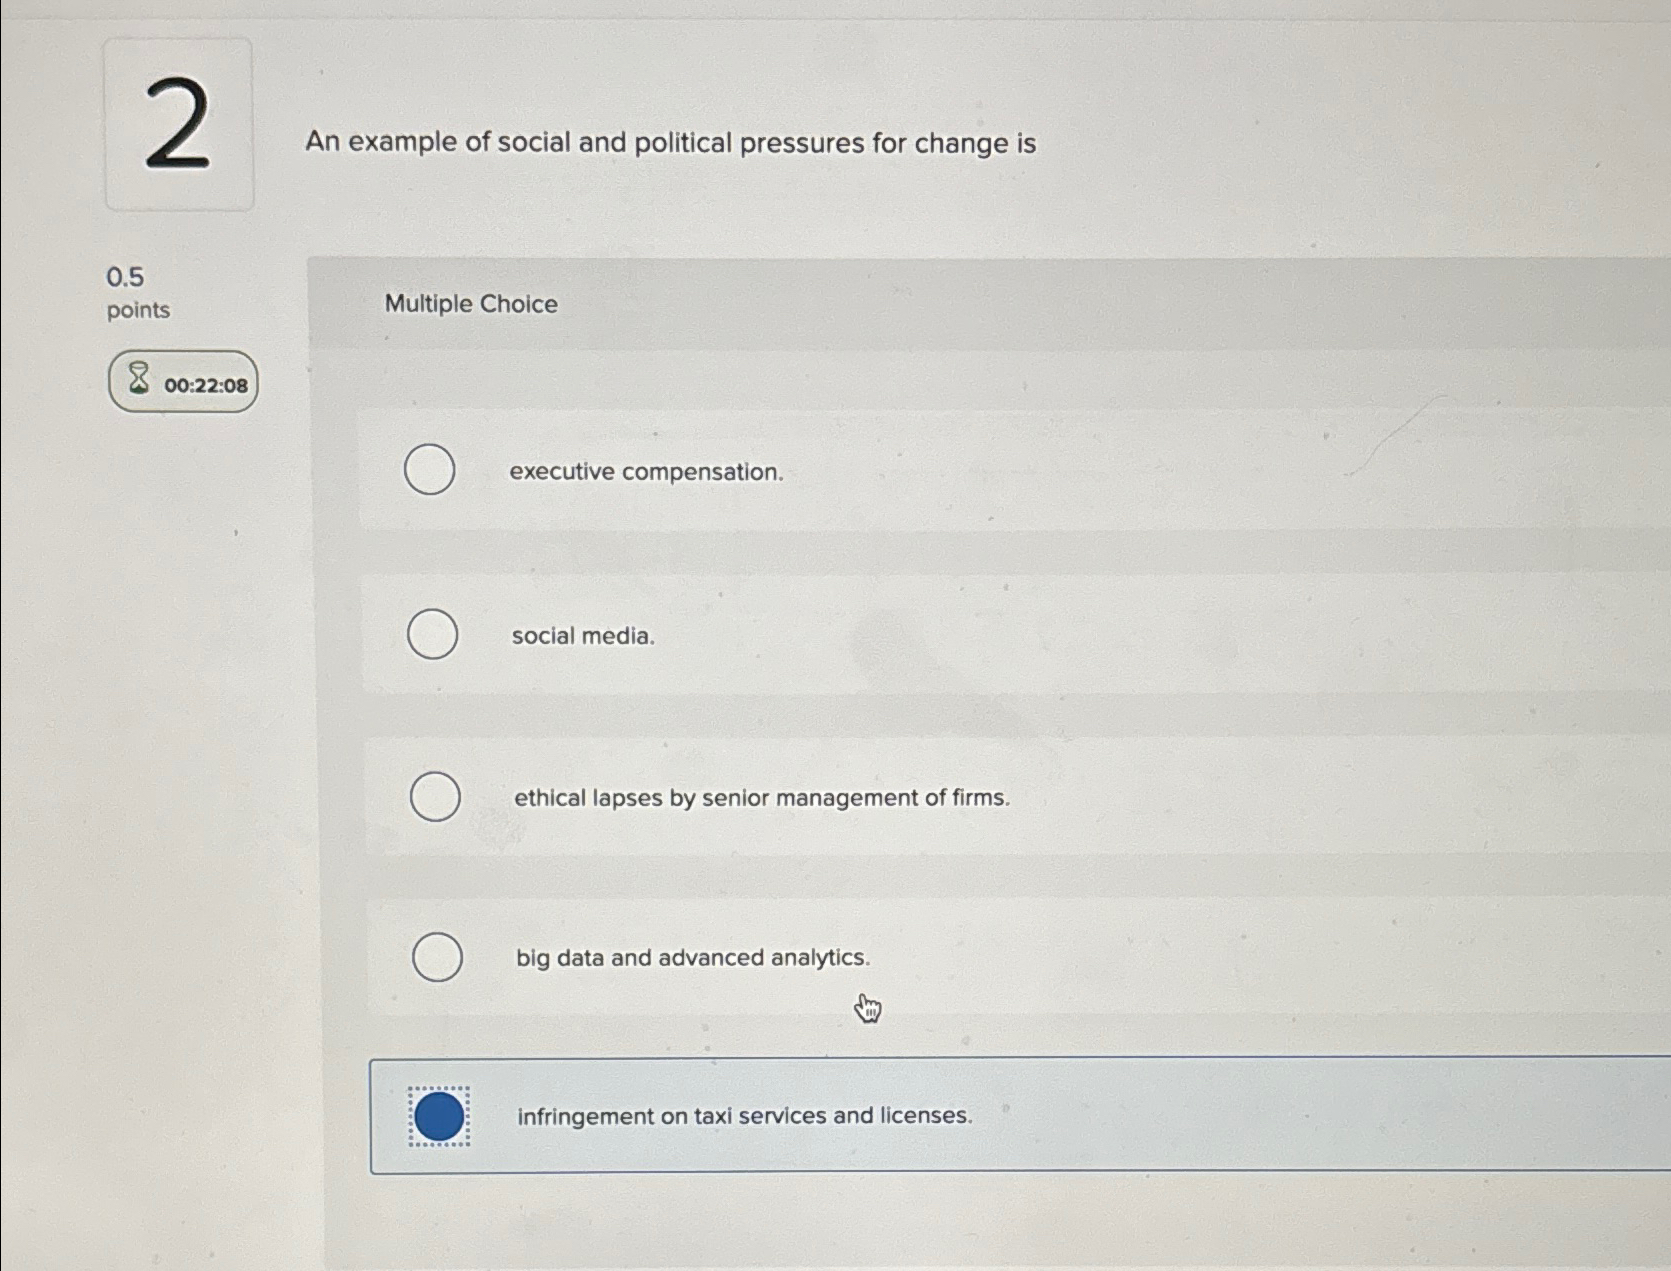Click the question prompt about social political pressures

click(670, 143)
